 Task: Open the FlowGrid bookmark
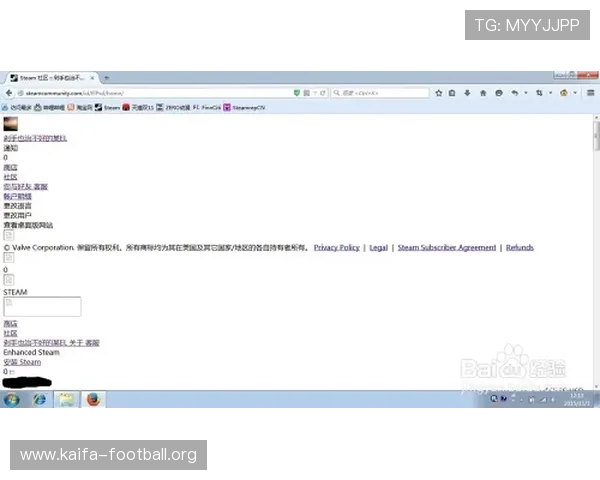[207, 108]
